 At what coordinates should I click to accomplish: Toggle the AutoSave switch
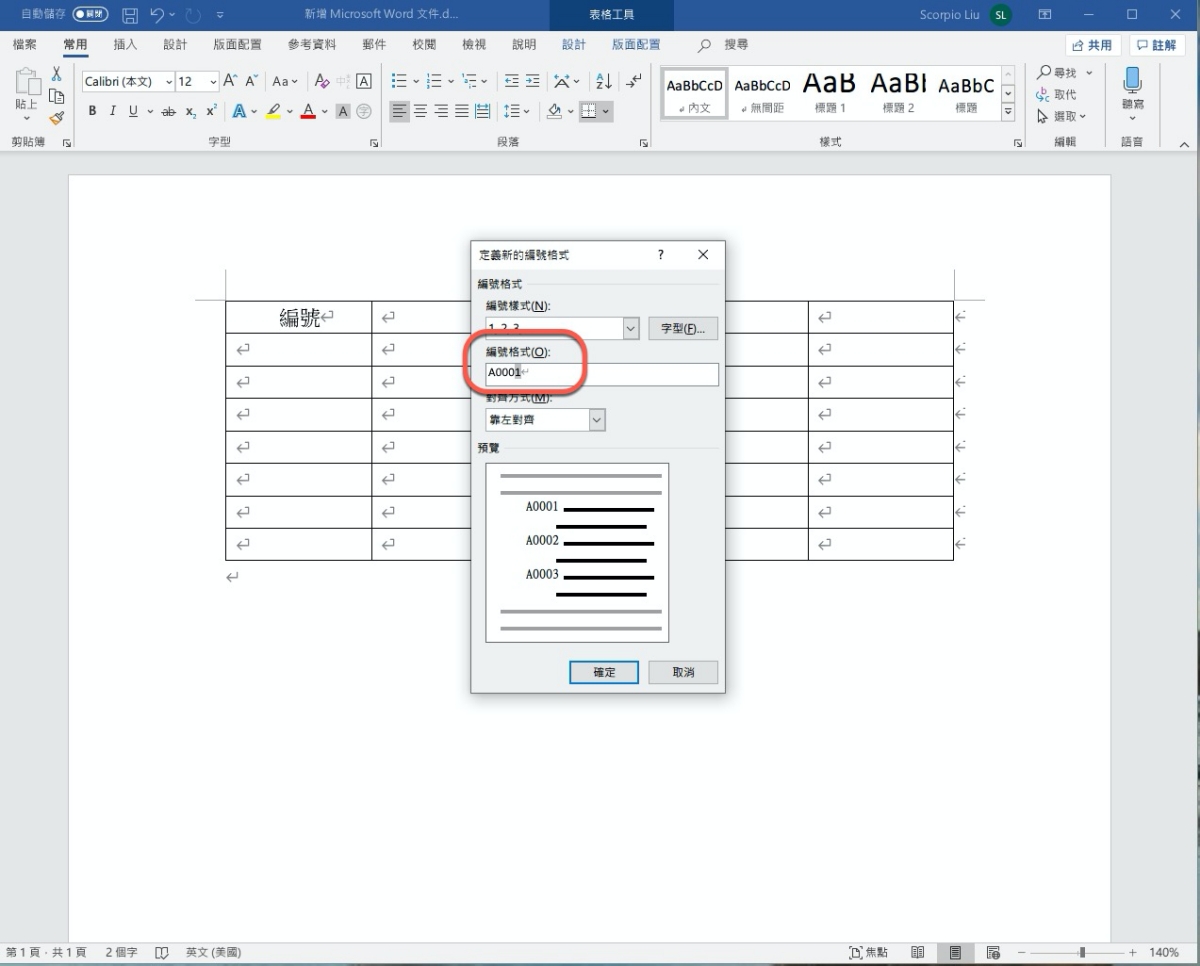pyautogui.click(x=91, y=15)
